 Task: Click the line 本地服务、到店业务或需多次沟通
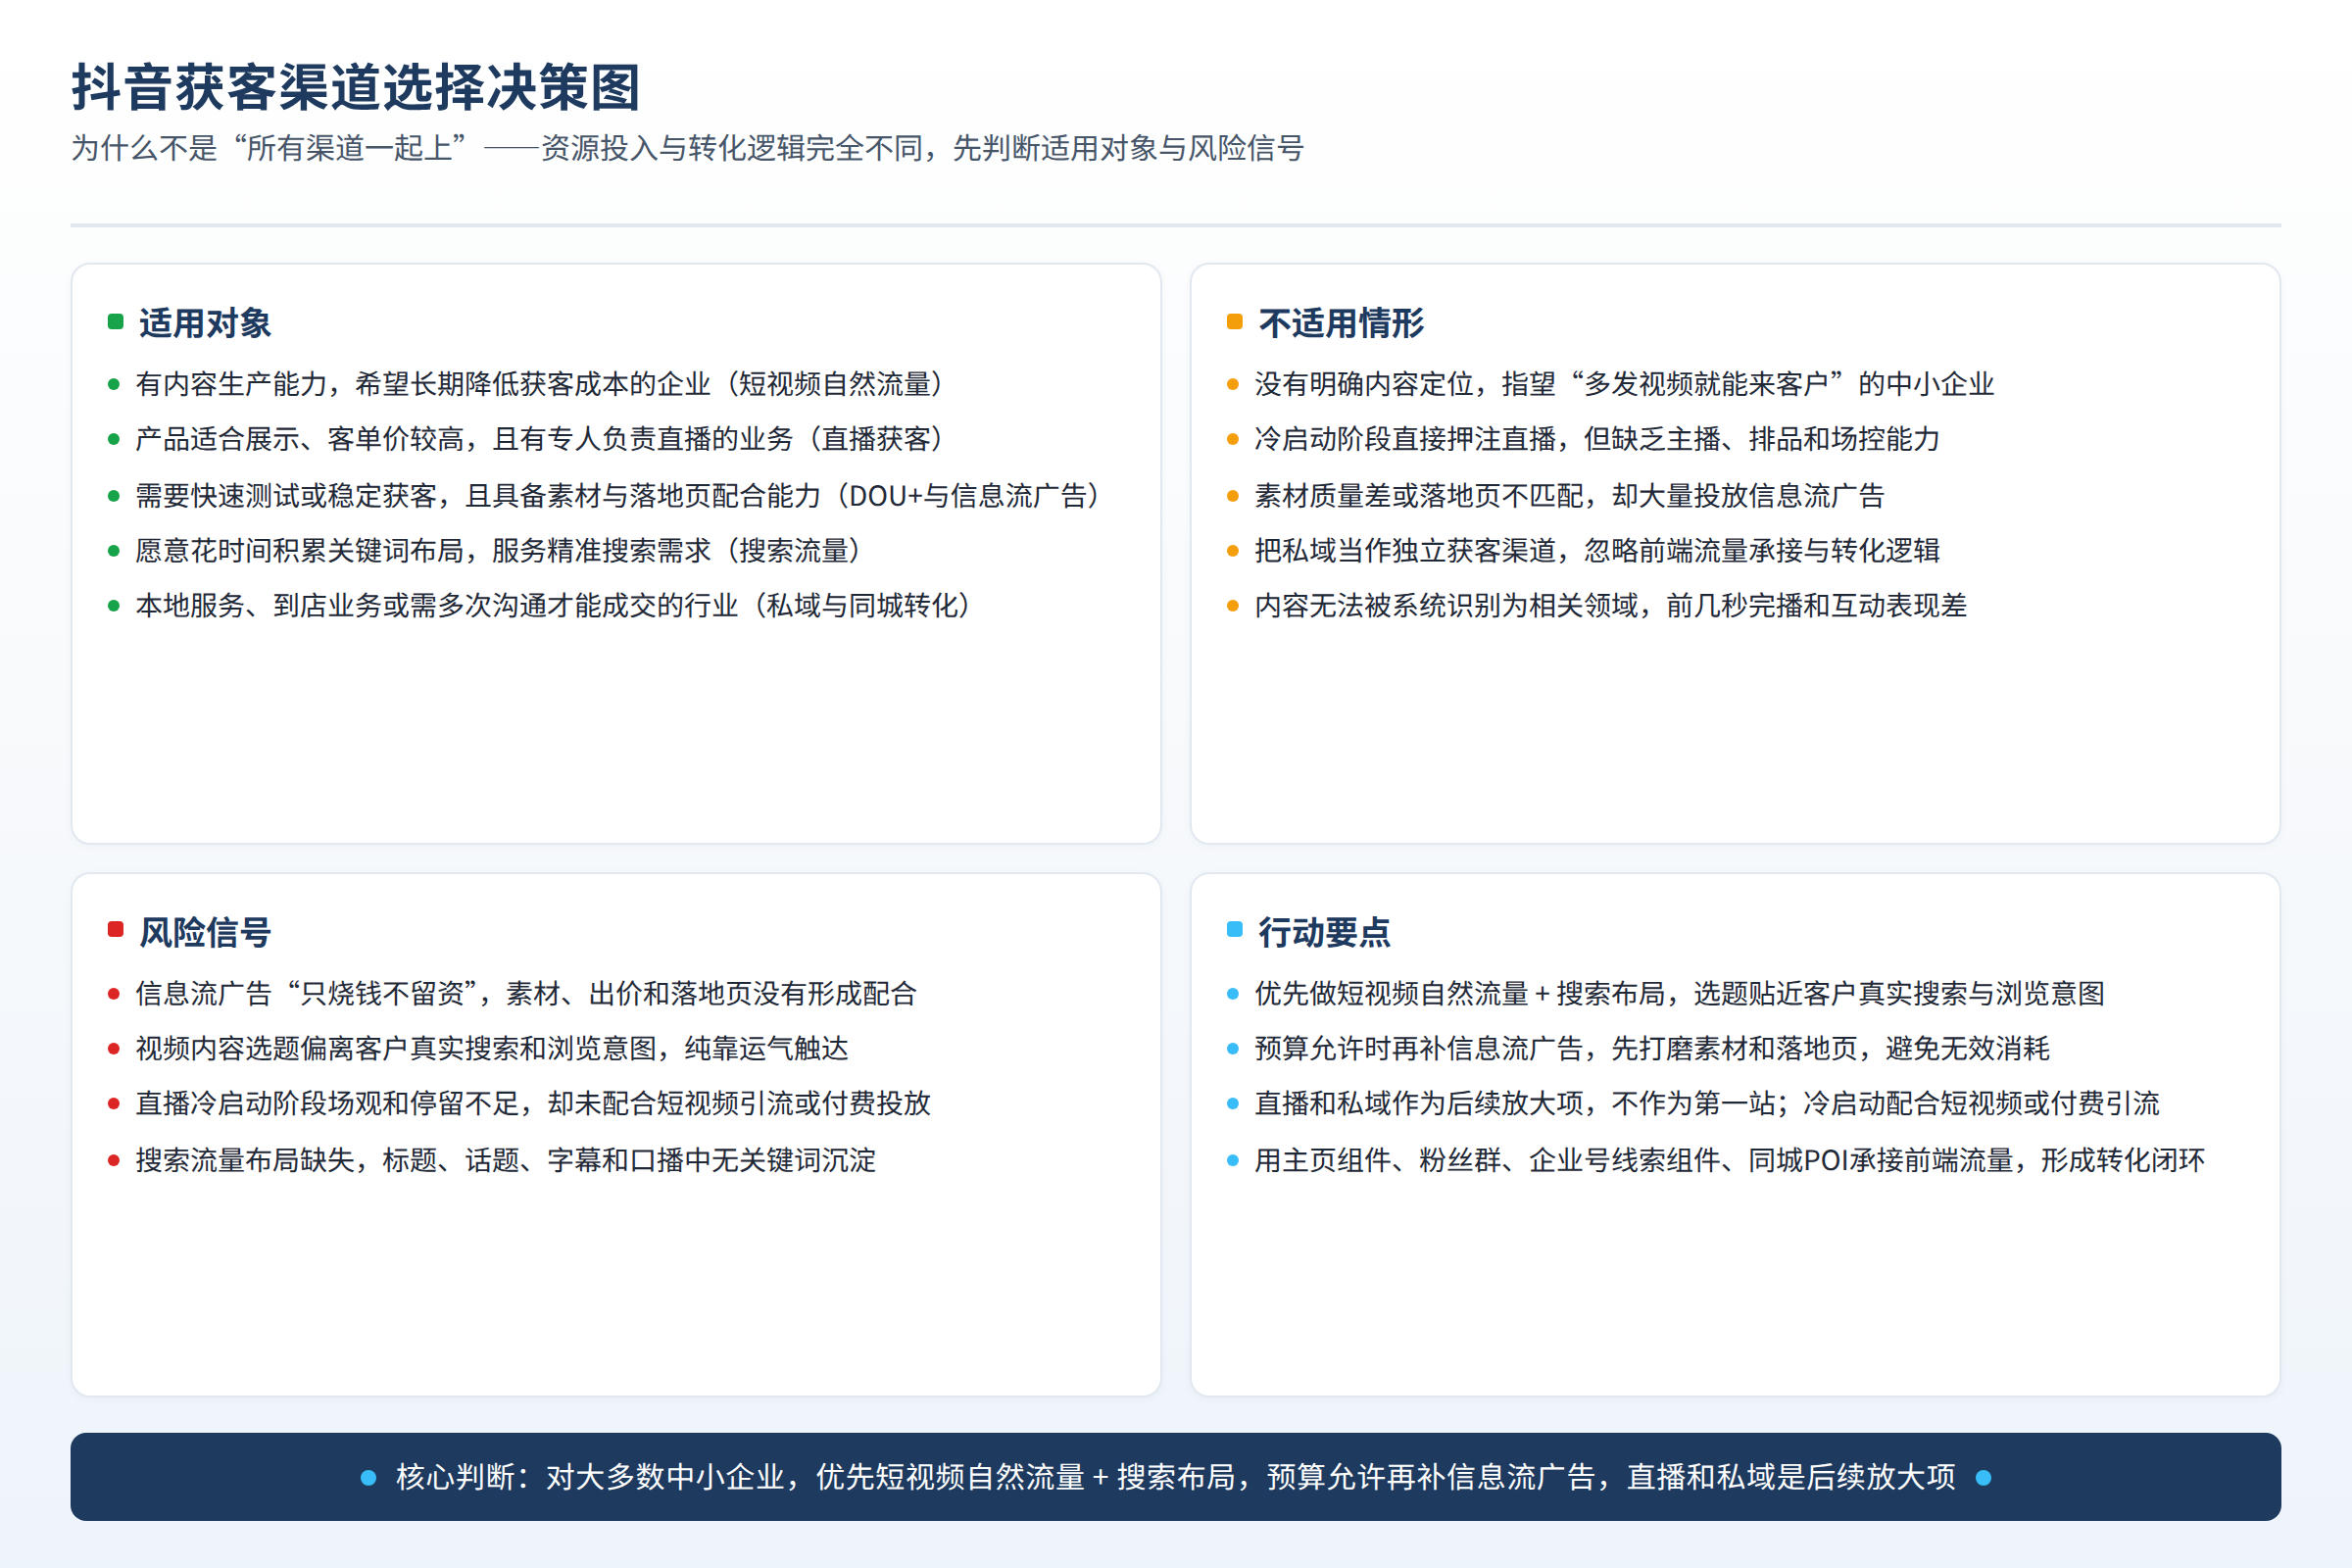pos(554,606)
